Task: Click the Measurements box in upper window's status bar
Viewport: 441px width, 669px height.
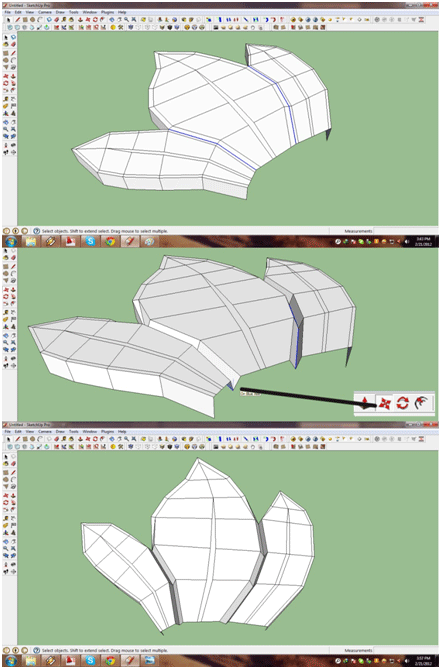Action: pos(406,231)
